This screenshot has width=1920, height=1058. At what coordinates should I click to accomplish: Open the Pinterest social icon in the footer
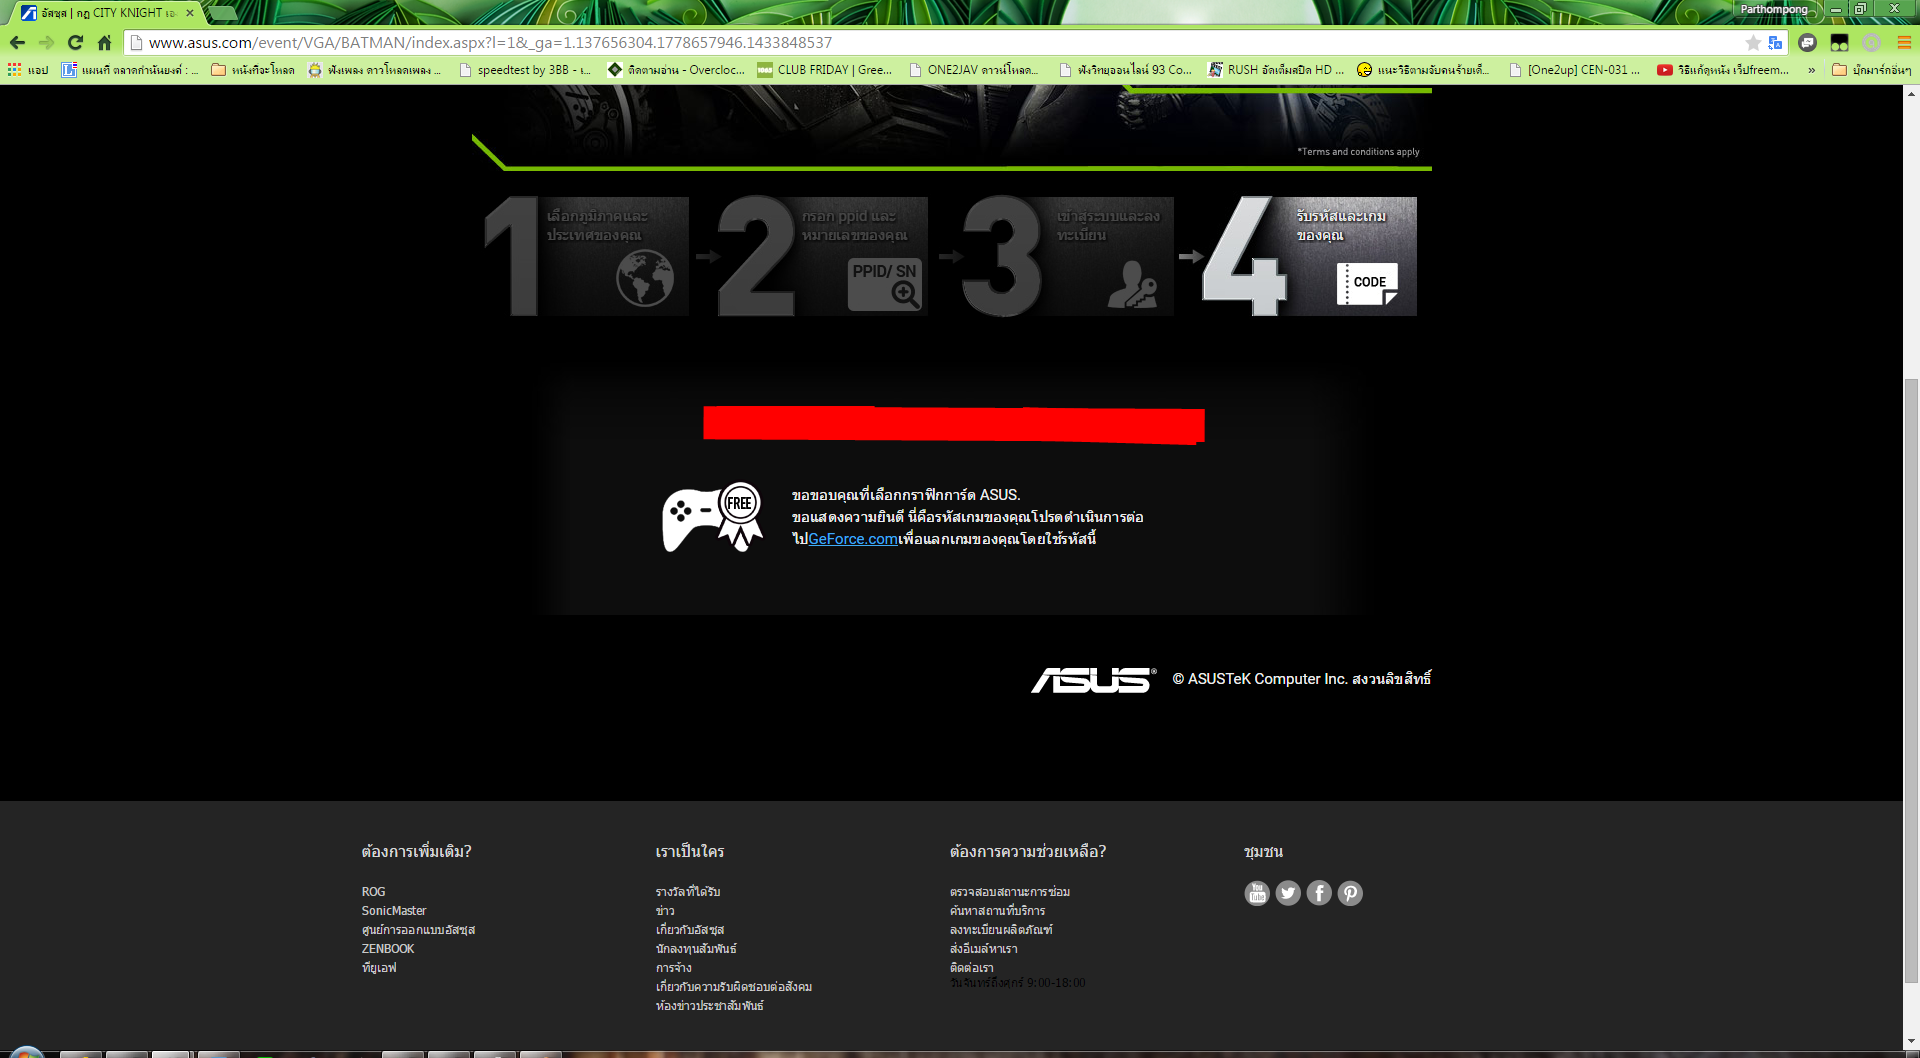click(1350, 893)
